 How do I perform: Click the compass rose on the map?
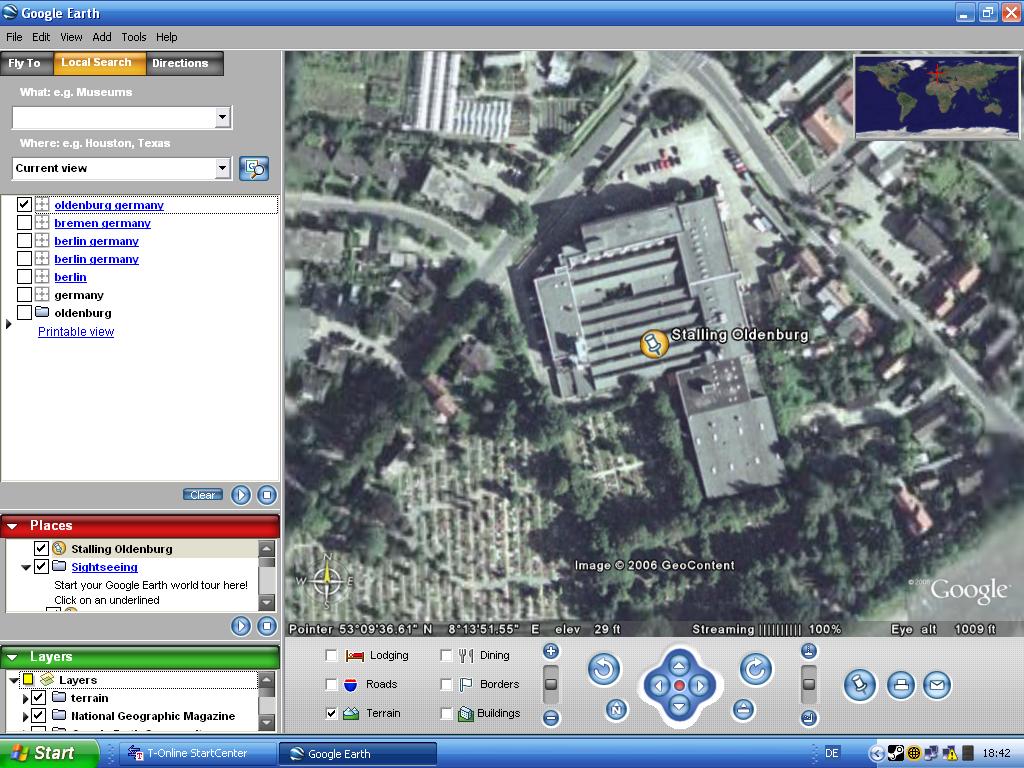point(328,580)
